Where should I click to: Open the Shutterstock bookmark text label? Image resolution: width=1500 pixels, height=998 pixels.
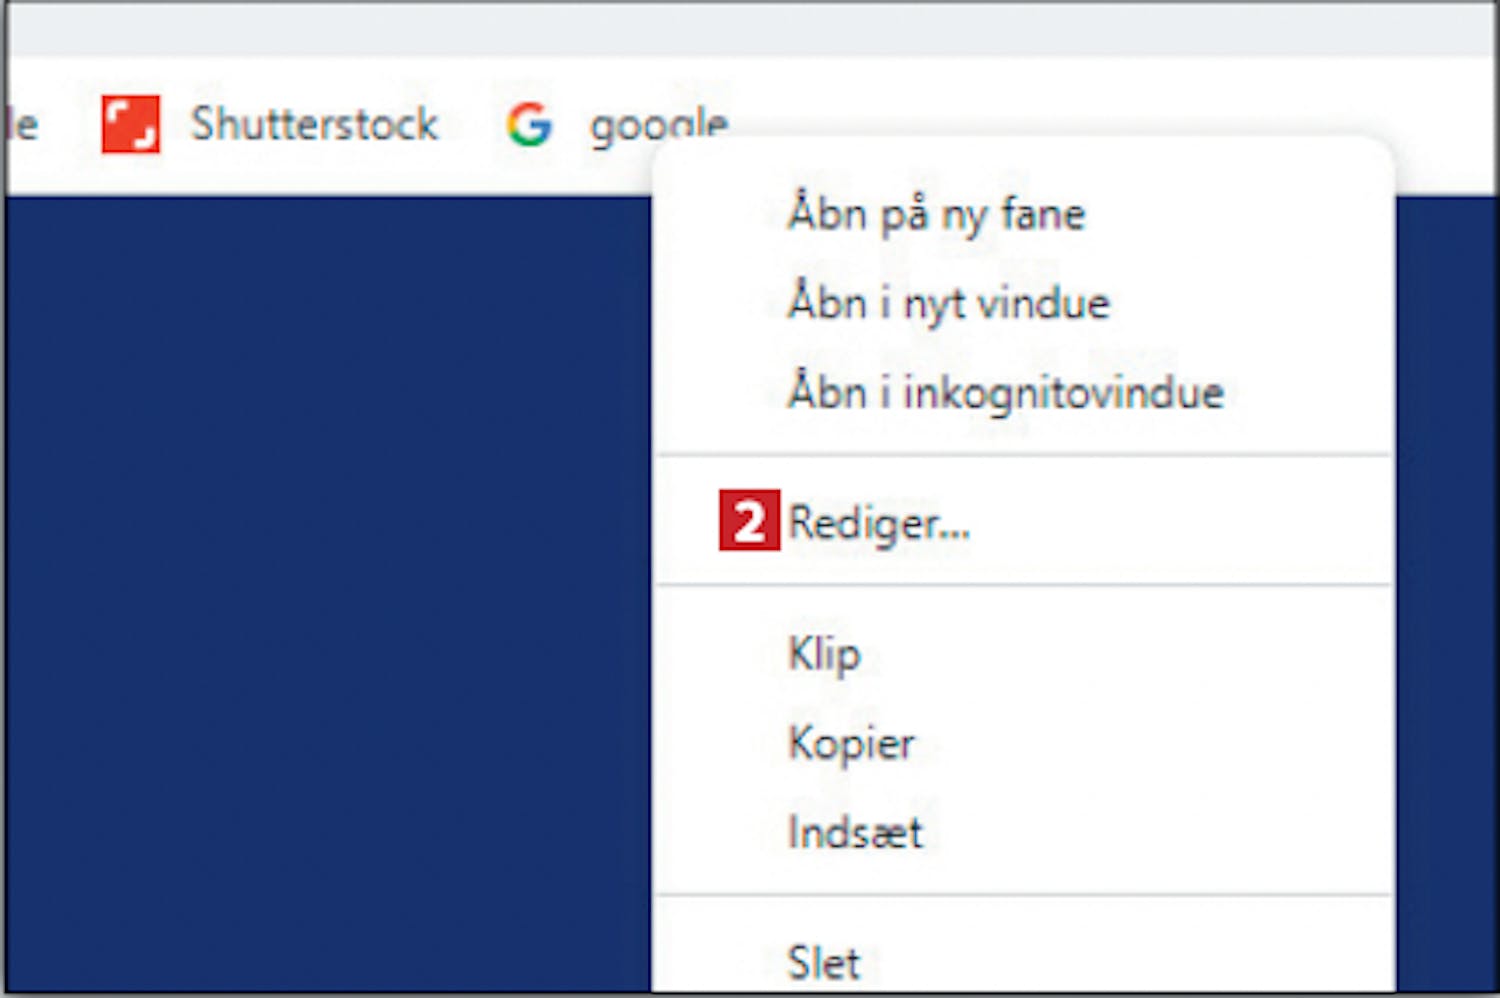coord(314,124)
